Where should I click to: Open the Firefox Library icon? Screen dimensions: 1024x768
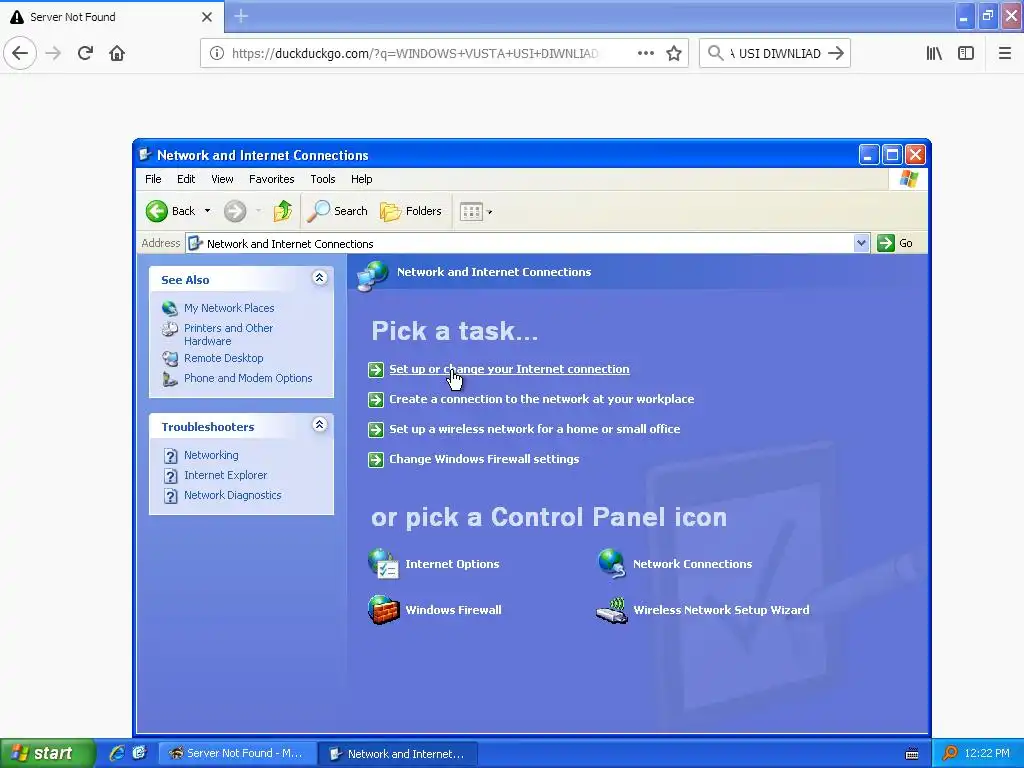point(934,53)
